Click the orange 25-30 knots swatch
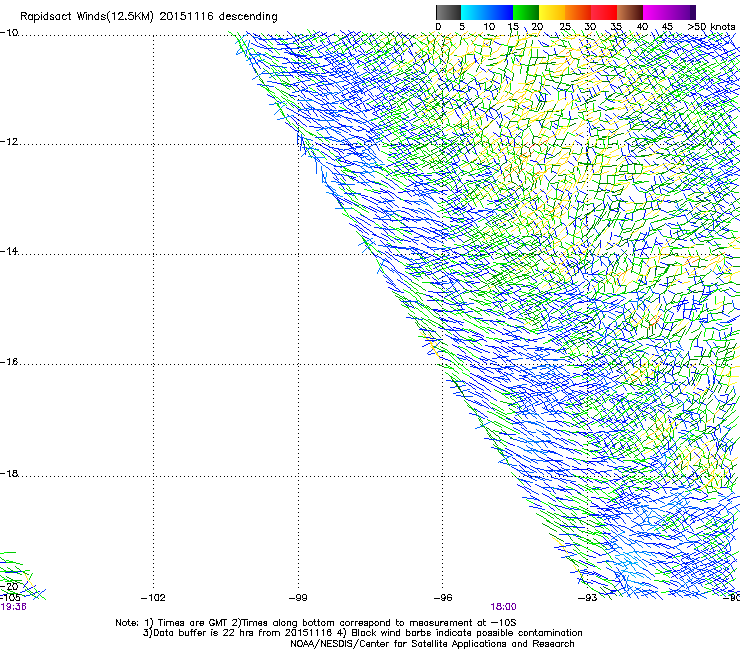740x650 pixels. point(578,12)
